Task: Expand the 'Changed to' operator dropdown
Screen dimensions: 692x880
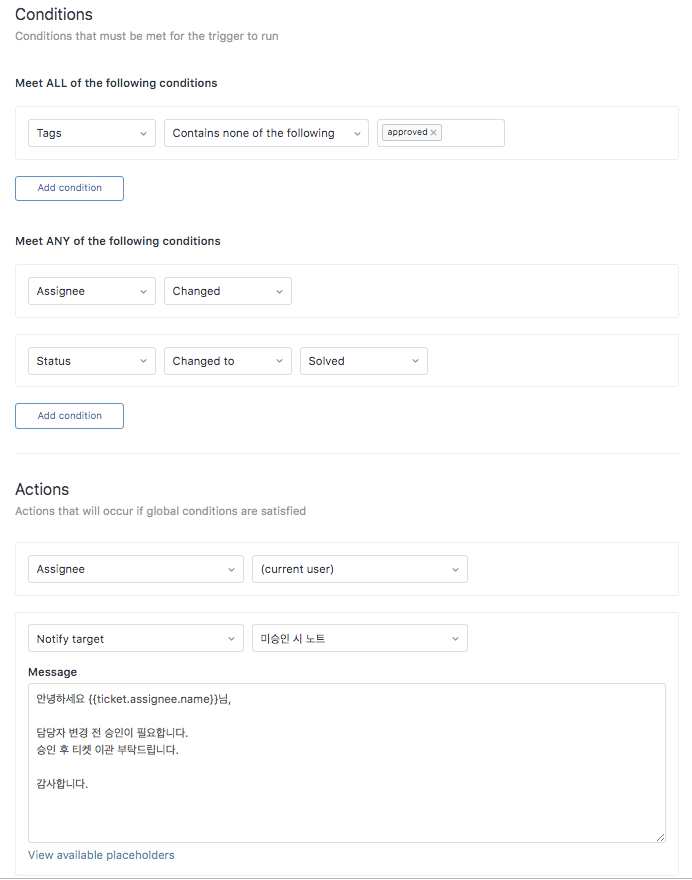Action: pos(228,361)
